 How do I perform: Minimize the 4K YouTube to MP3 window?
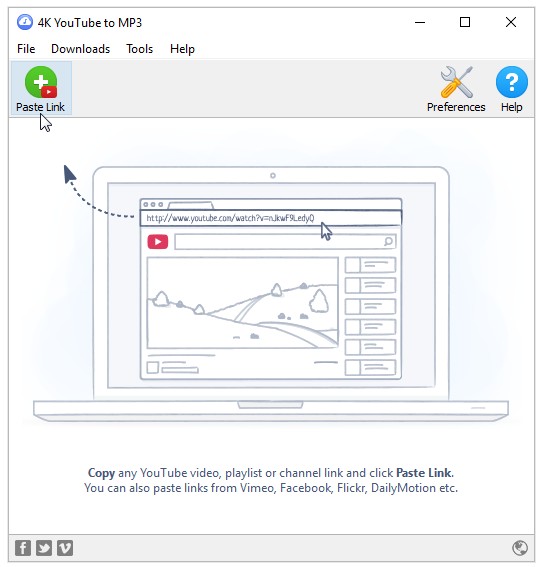(420, 22)
